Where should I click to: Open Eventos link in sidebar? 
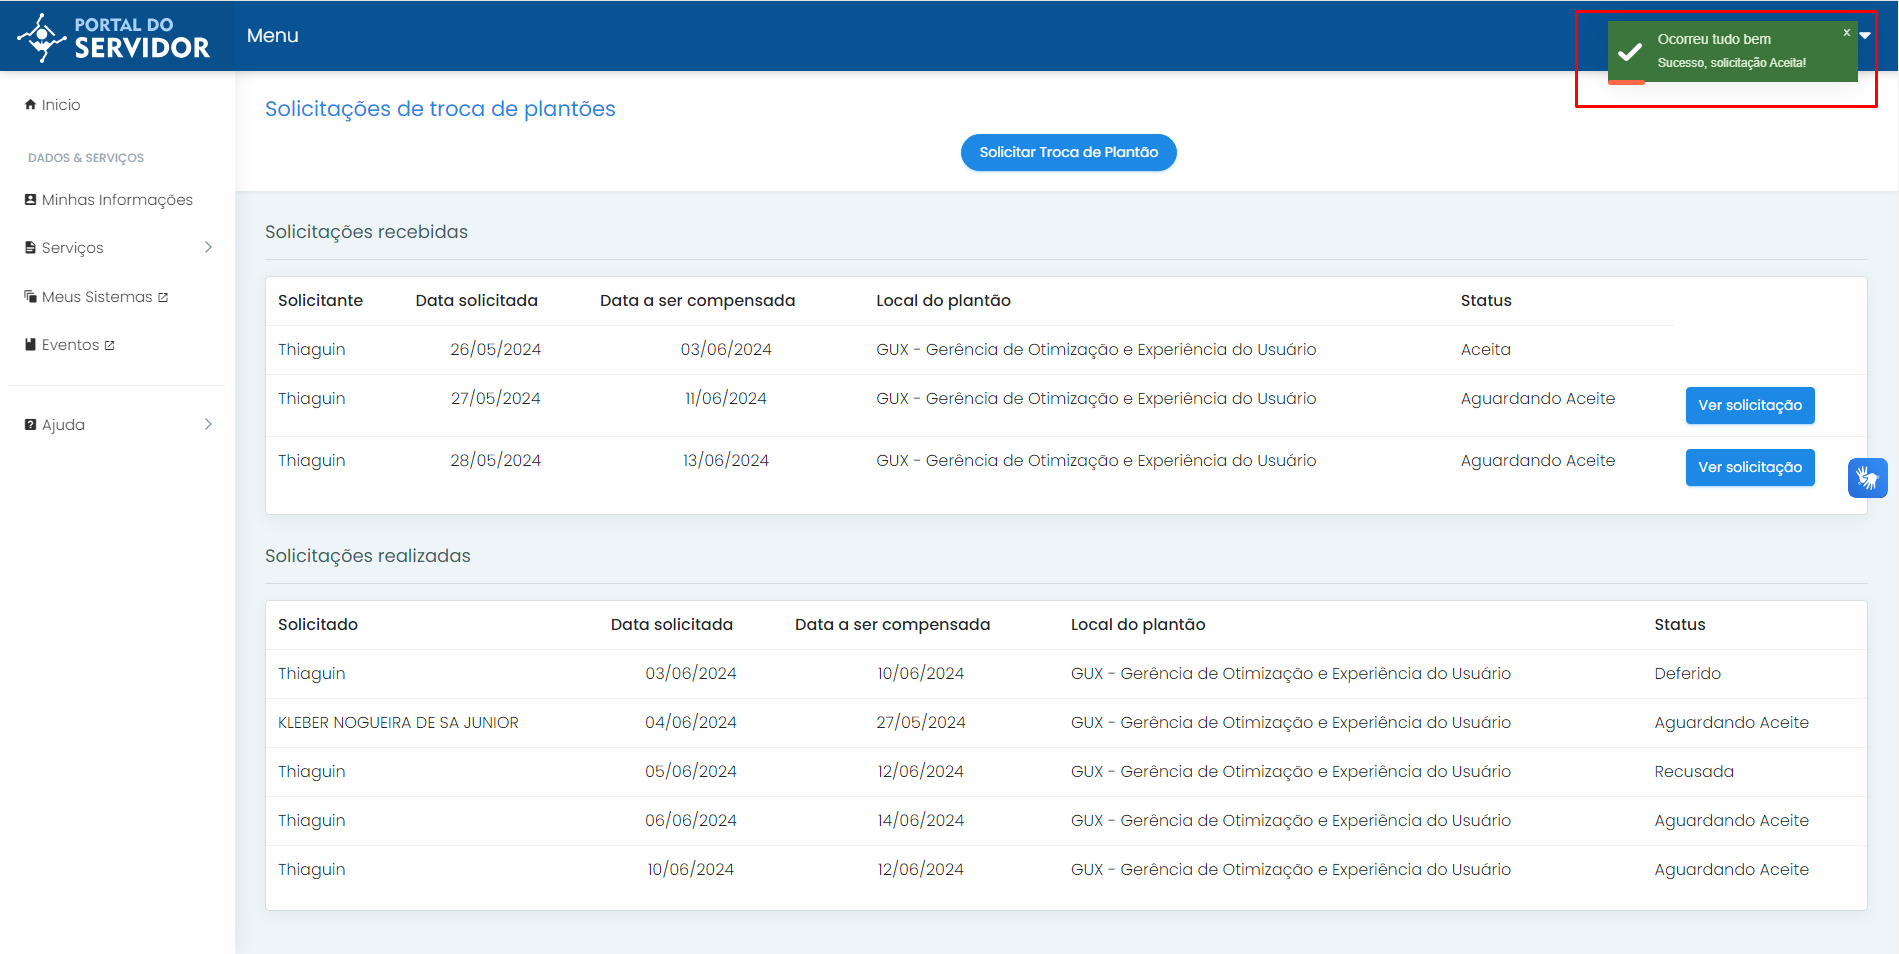click(x=70, y=345)
